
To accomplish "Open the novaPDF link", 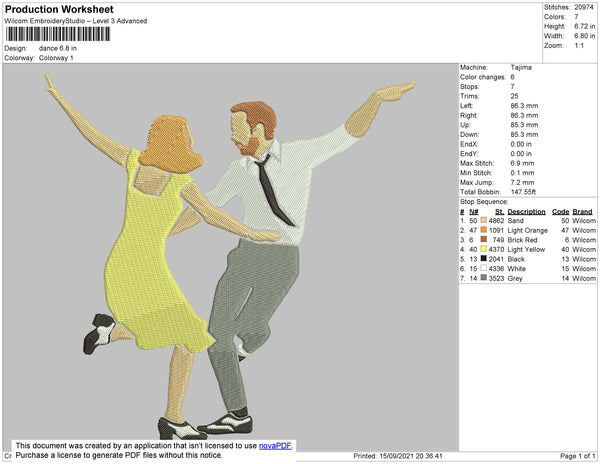I will 275,446.
